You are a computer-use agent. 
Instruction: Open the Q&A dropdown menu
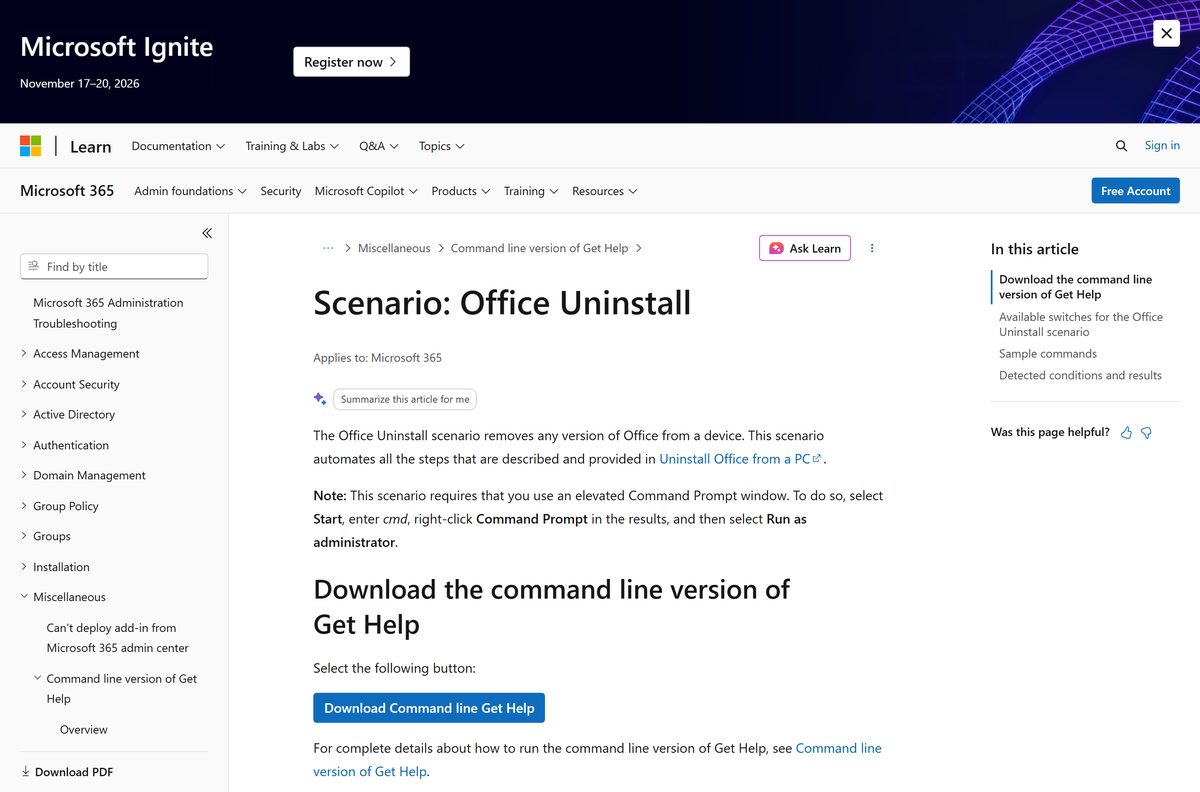[379, 146]
